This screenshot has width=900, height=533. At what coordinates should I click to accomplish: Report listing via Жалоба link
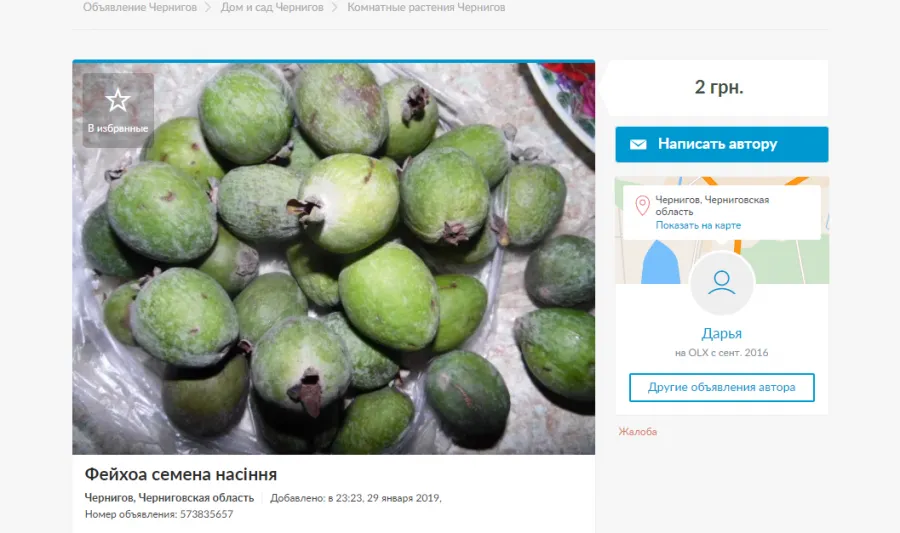(638, 431)
